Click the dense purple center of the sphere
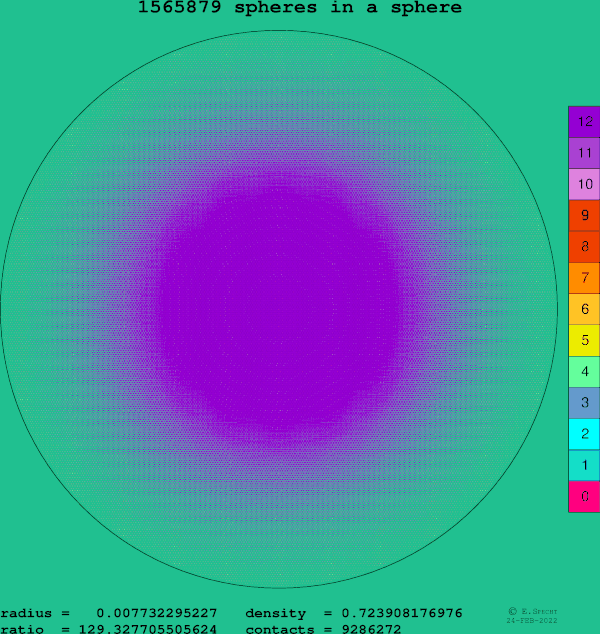This screenshot has height=634, width=600. click(279, 309)
